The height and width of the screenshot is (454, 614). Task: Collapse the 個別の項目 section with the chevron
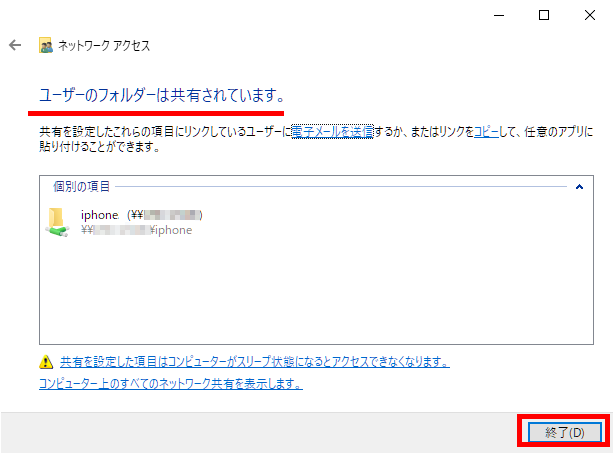[579, 187]
